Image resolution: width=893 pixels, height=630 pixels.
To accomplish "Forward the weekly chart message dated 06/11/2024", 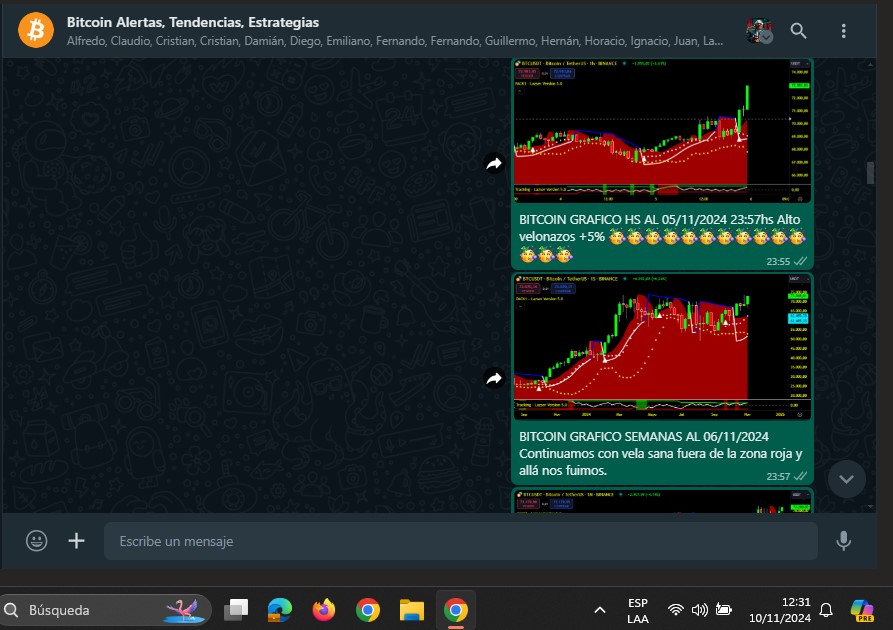I will (x=494, y=379).
